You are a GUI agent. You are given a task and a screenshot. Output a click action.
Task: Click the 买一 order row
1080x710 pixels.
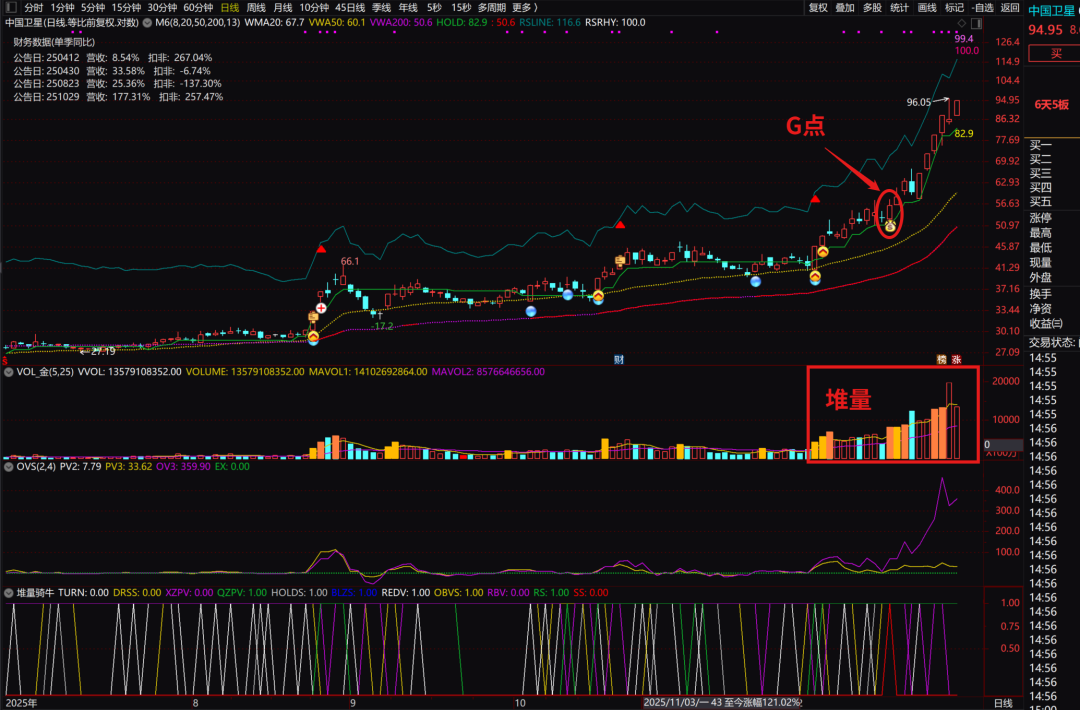point(1041,145)
